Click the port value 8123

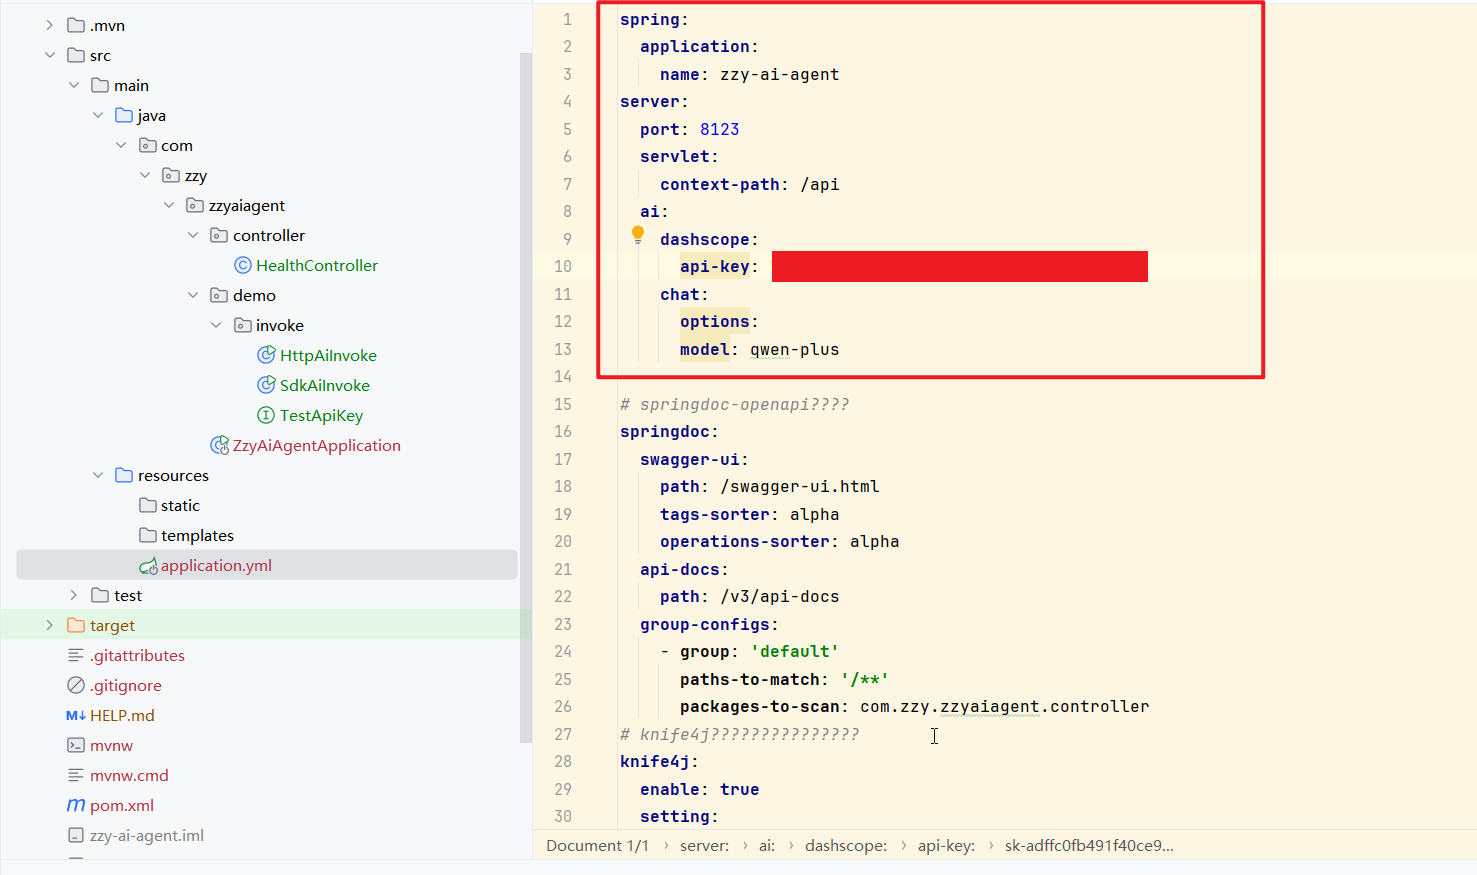720,129
